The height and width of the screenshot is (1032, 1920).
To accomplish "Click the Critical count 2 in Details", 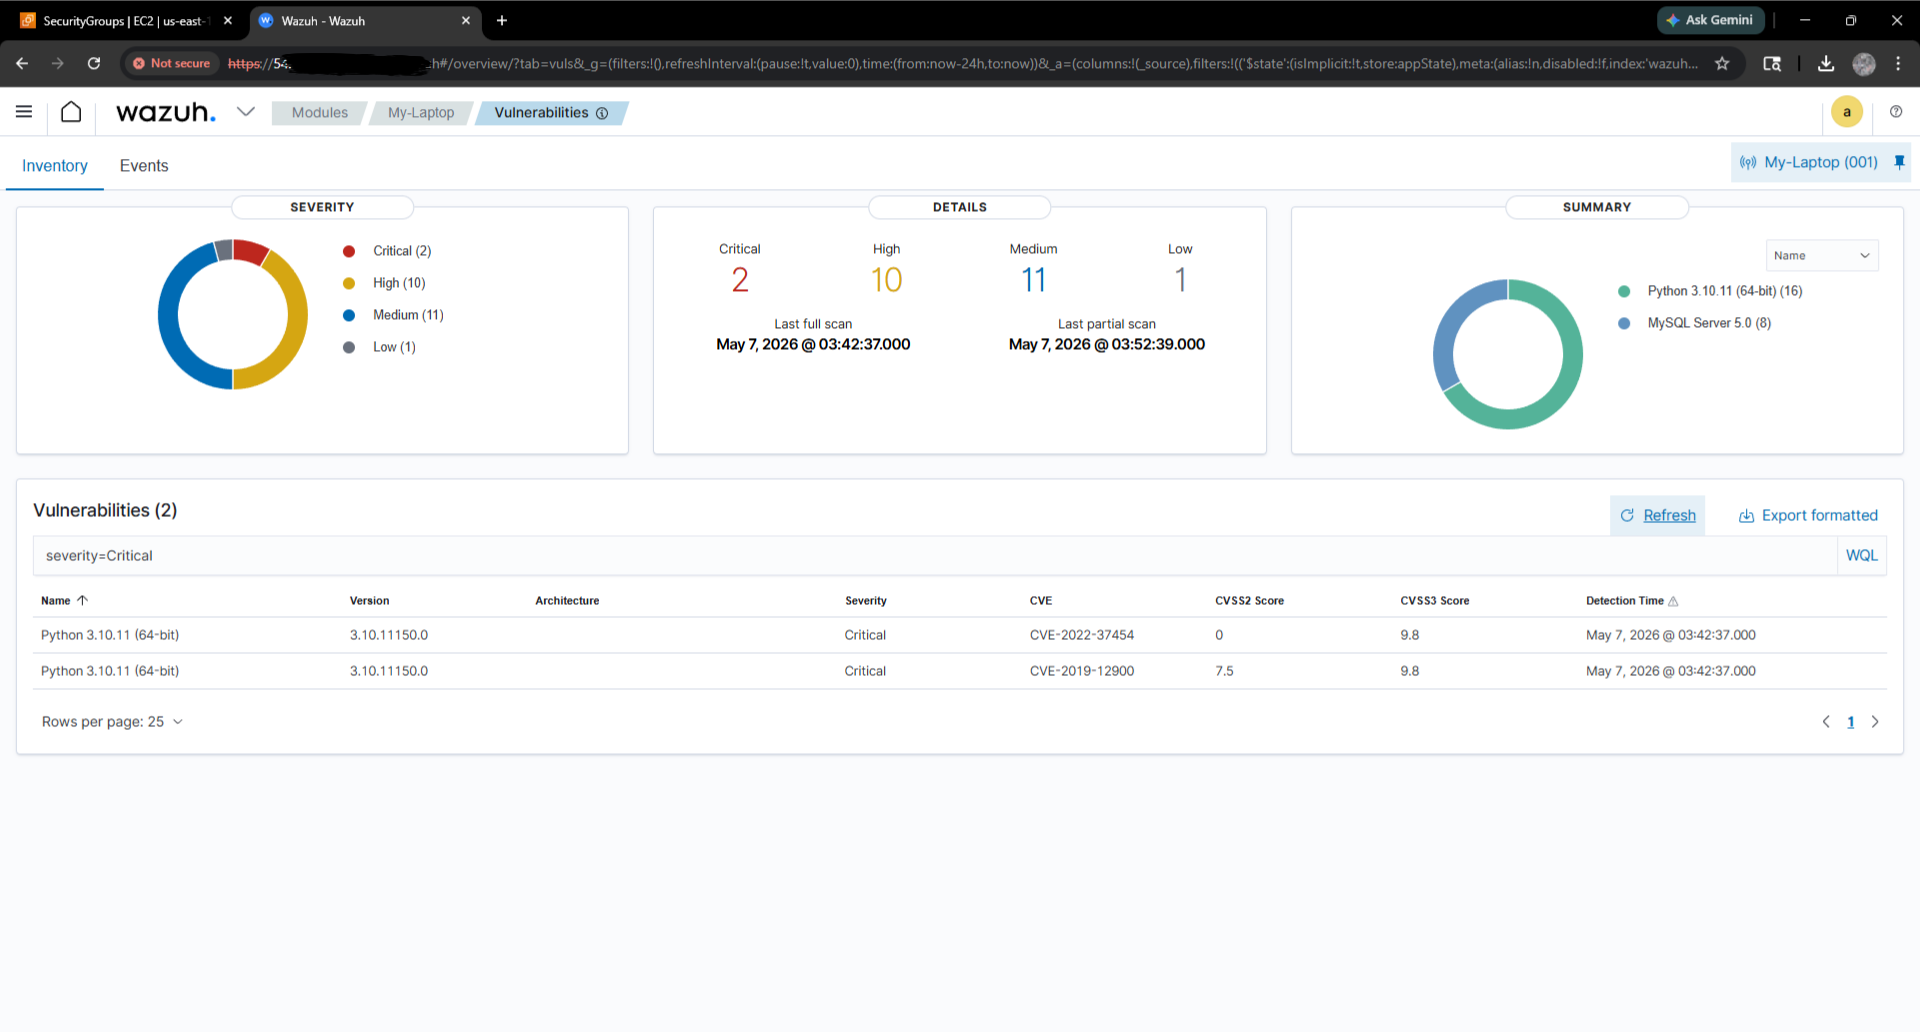I will point(740,280).
